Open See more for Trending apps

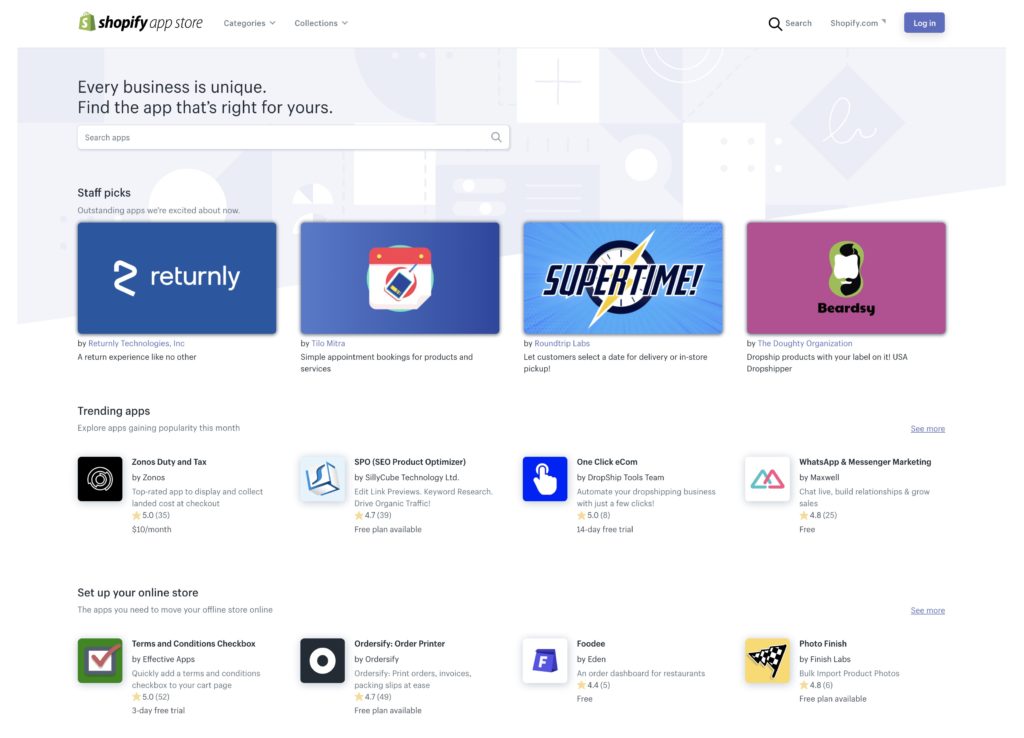[x=927, y=428]
